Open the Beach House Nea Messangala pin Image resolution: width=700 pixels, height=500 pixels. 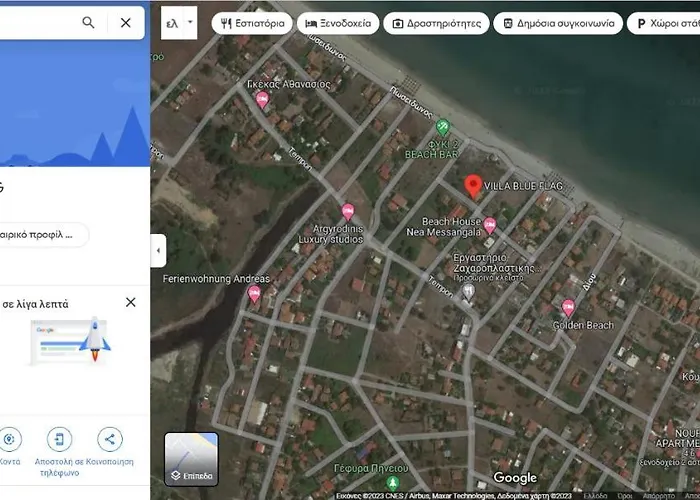pos(490,226)
